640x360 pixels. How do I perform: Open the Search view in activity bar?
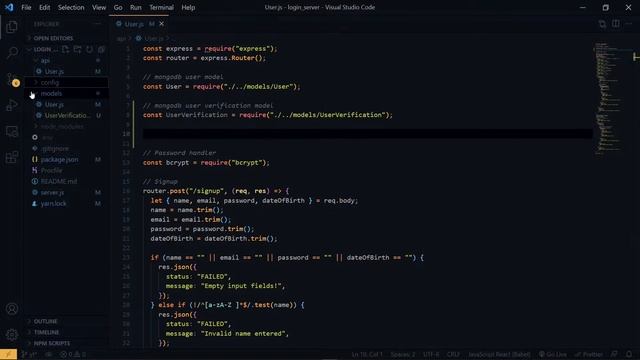[12, 52]
